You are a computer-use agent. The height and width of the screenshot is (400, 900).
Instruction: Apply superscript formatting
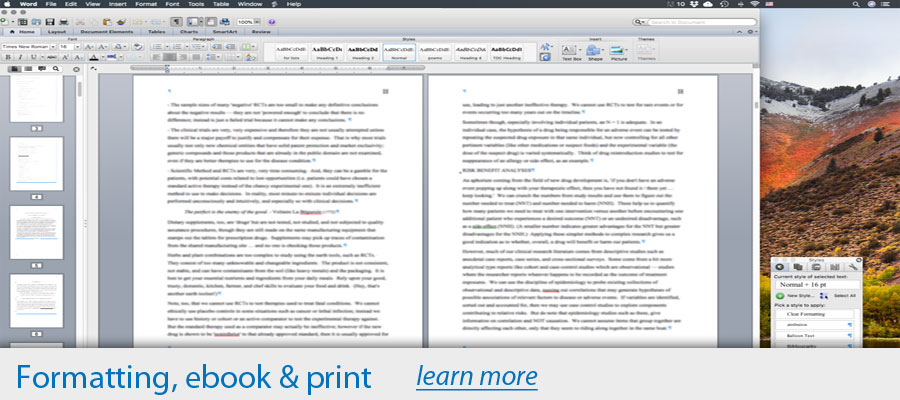(65, 57)
